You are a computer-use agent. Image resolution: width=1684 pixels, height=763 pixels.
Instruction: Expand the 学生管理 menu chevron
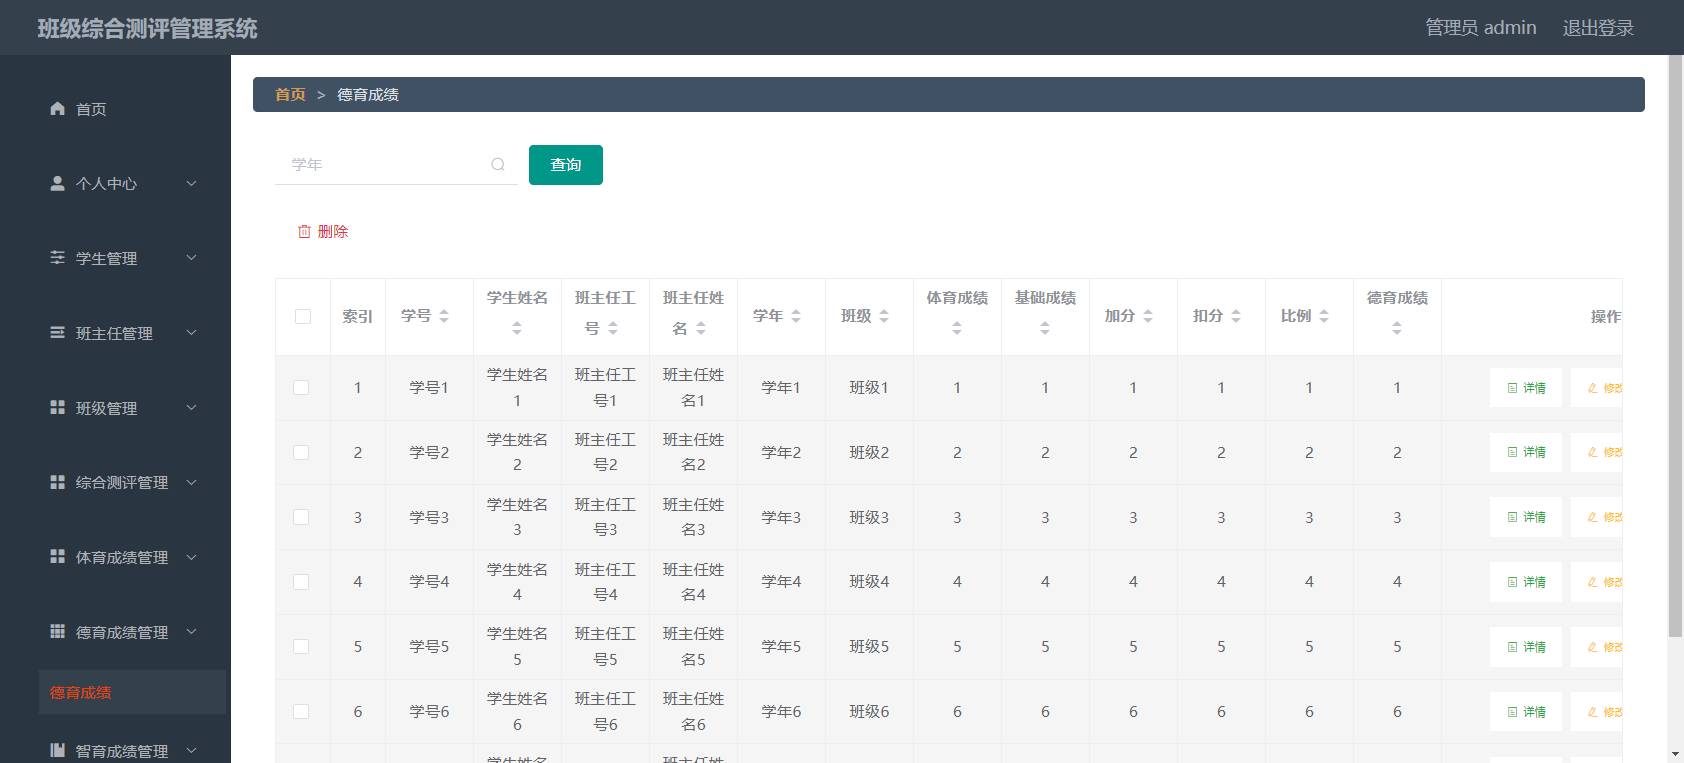[x=191, y=258]
